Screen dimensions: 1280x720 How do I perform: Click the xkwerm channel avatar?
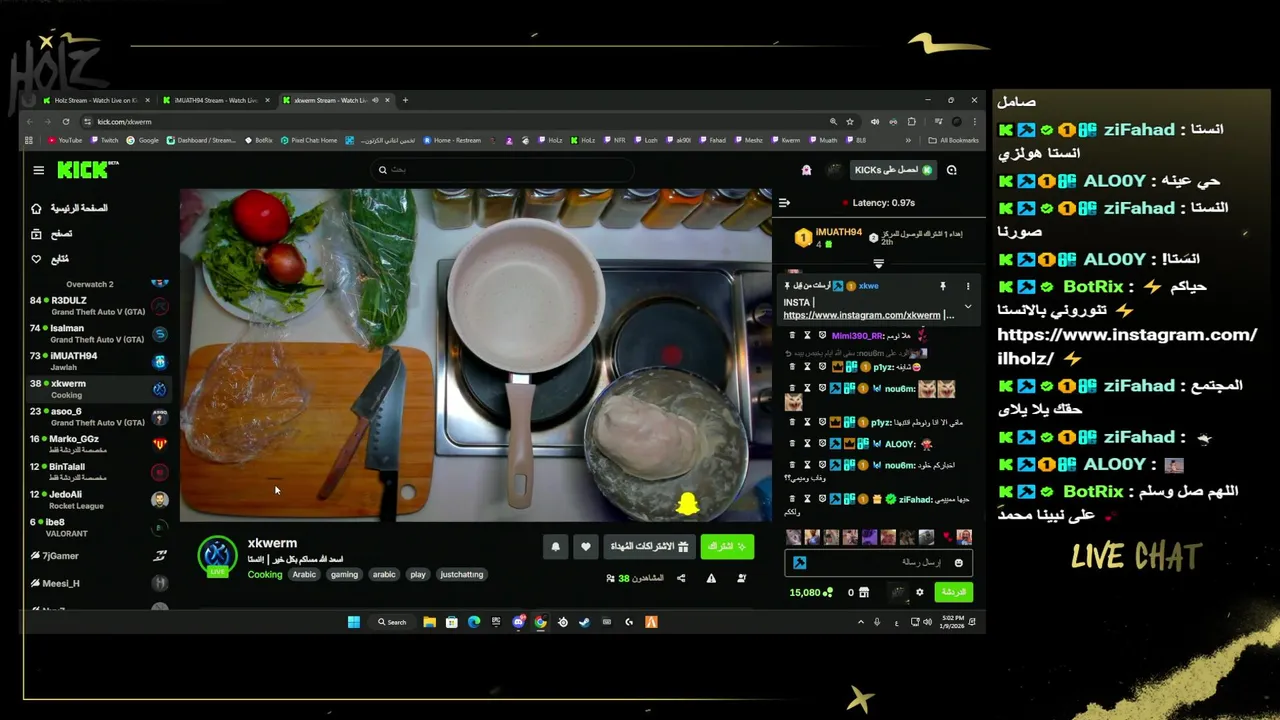click(x=217, y=556)
